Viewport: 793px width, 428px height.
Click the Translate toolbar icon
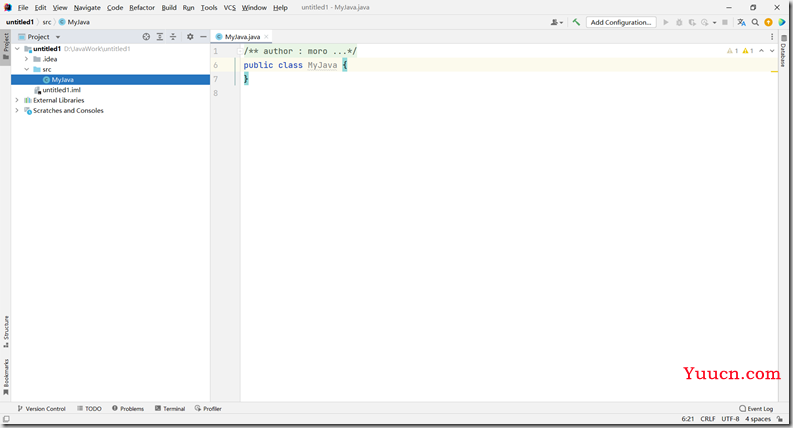tap(741, 22)
